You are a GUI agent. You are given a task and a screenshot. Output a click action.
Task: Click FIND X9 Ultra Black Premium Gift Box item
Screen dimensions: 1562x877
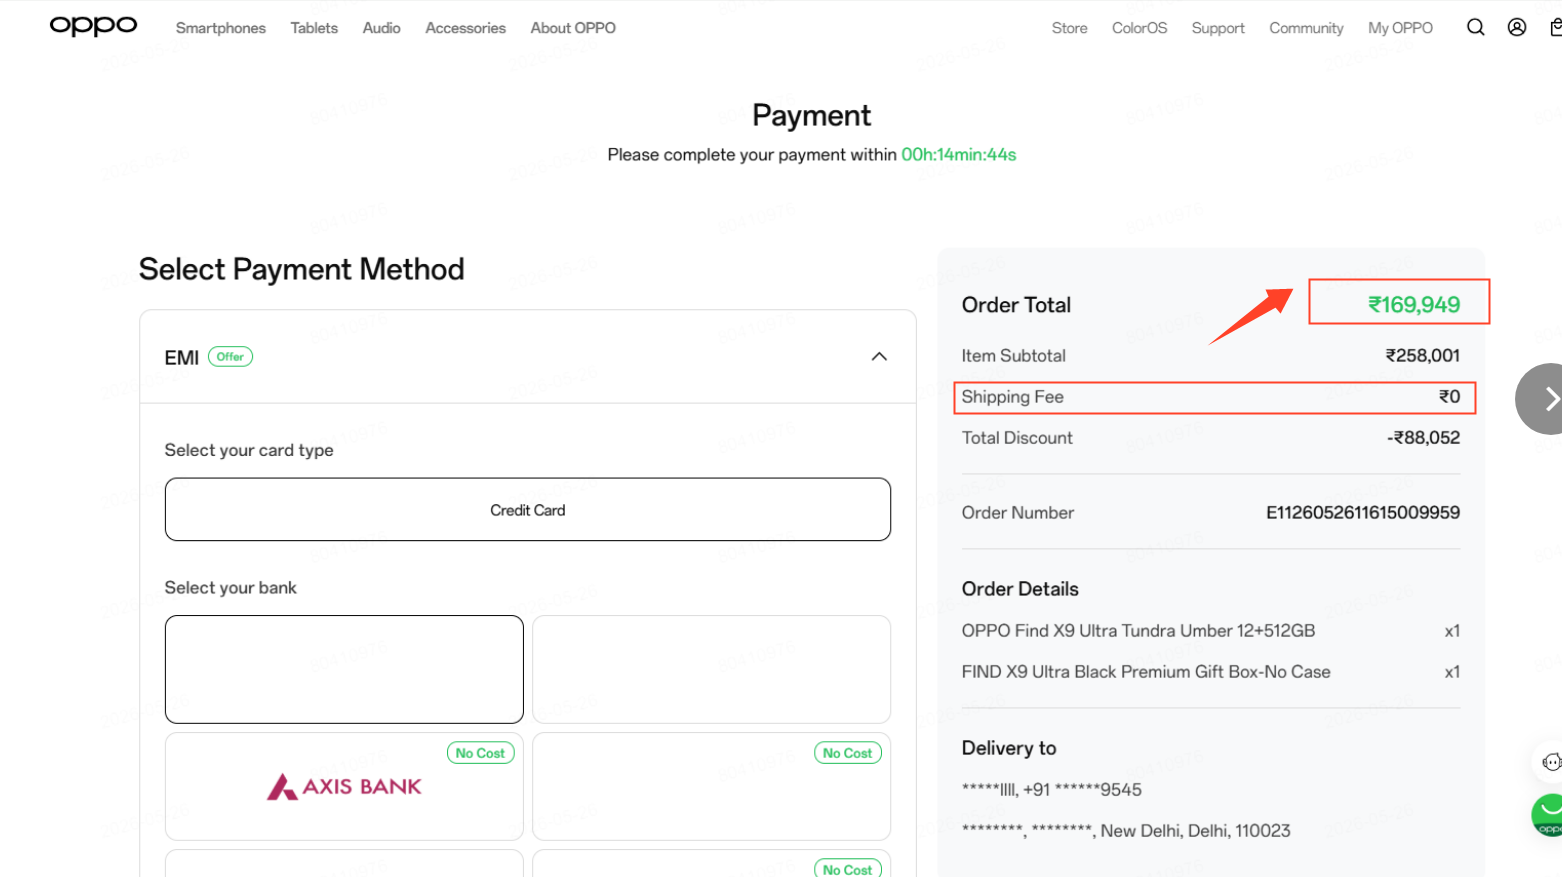coord(1146,672)
